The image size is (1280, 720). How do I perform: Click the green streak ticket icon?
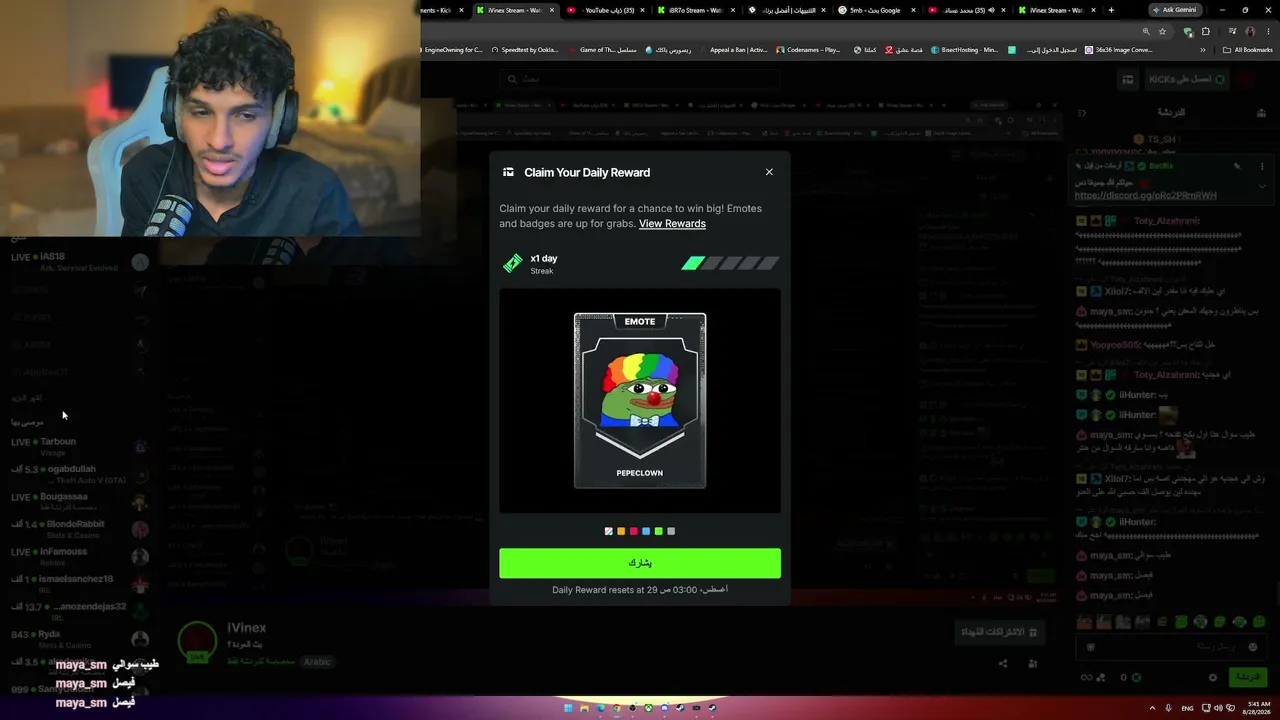(x=513, y=264)
